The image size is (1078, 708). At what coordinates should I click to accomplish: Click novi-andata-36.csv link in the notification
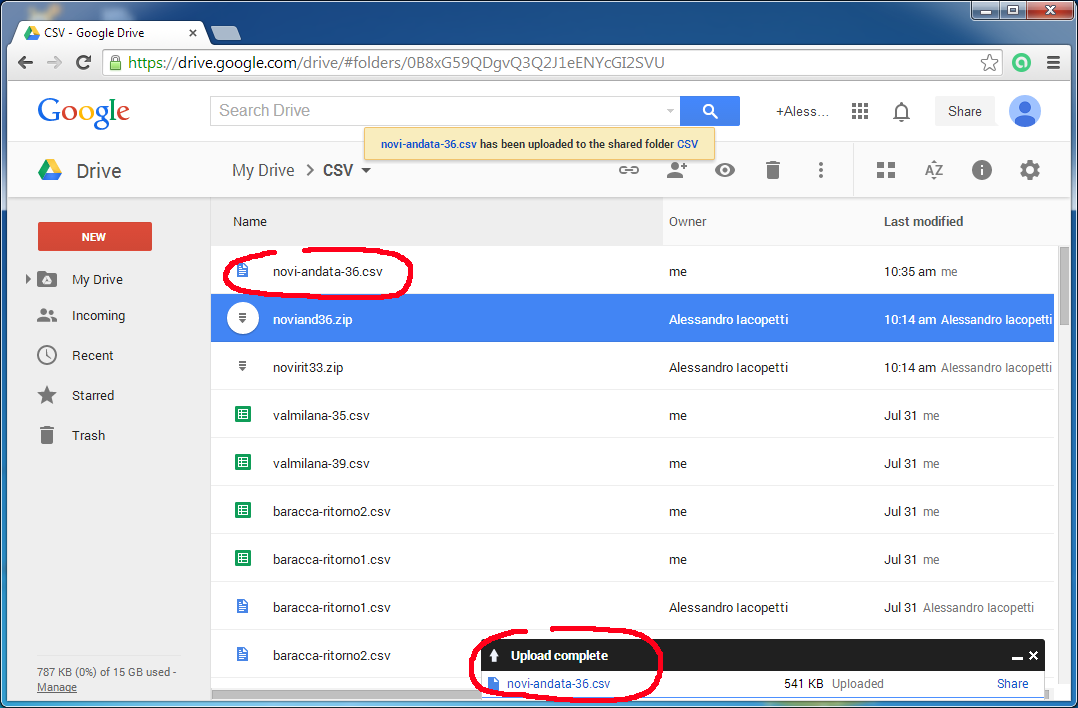pyautogui.click(x=428, y=144)
